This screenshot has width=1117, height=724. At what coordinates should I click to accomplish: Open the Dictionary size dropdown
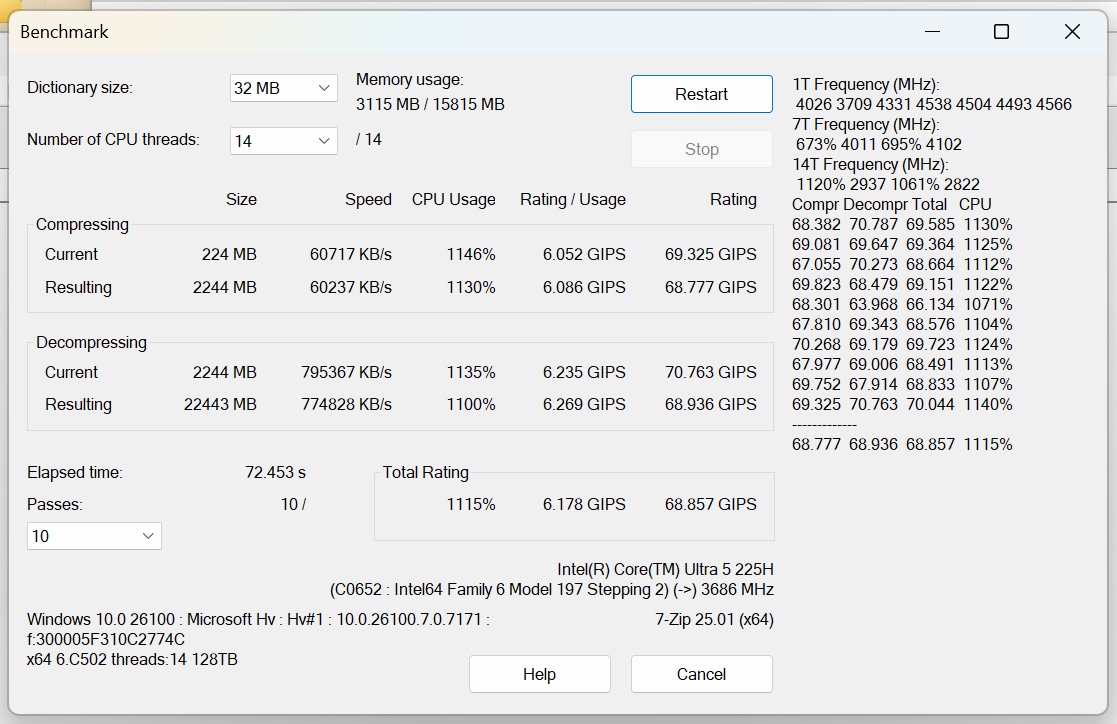coord(283,88)
